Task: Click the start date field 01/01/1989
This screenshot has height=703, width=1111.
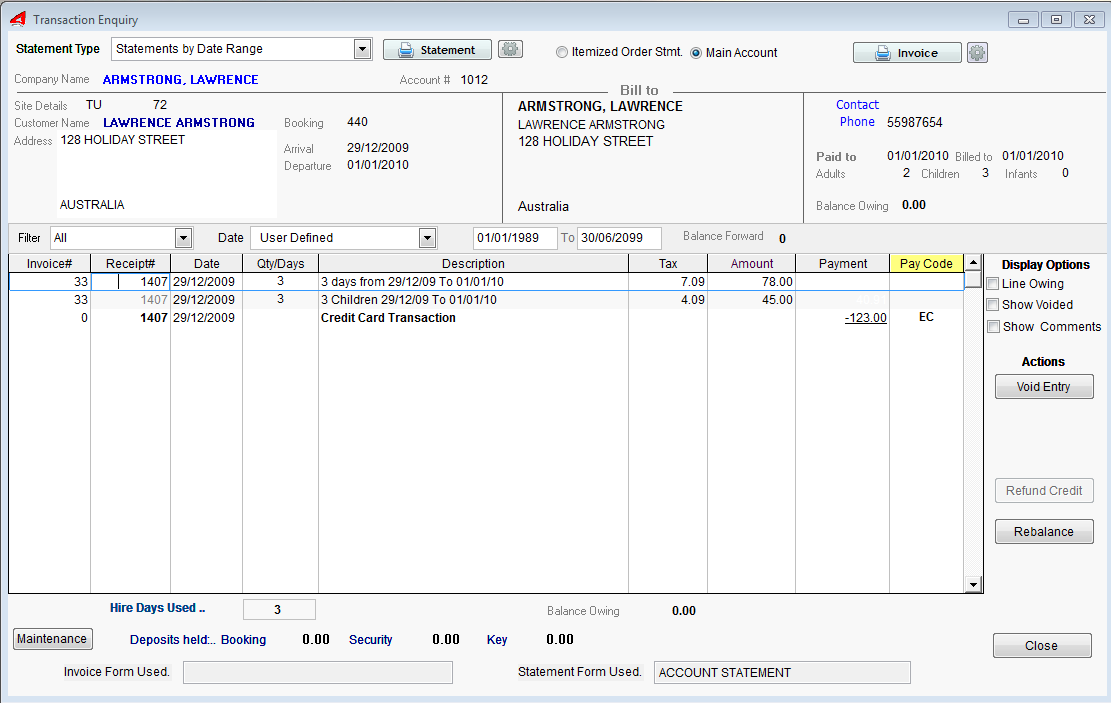Action: click(x=515, y=238)
